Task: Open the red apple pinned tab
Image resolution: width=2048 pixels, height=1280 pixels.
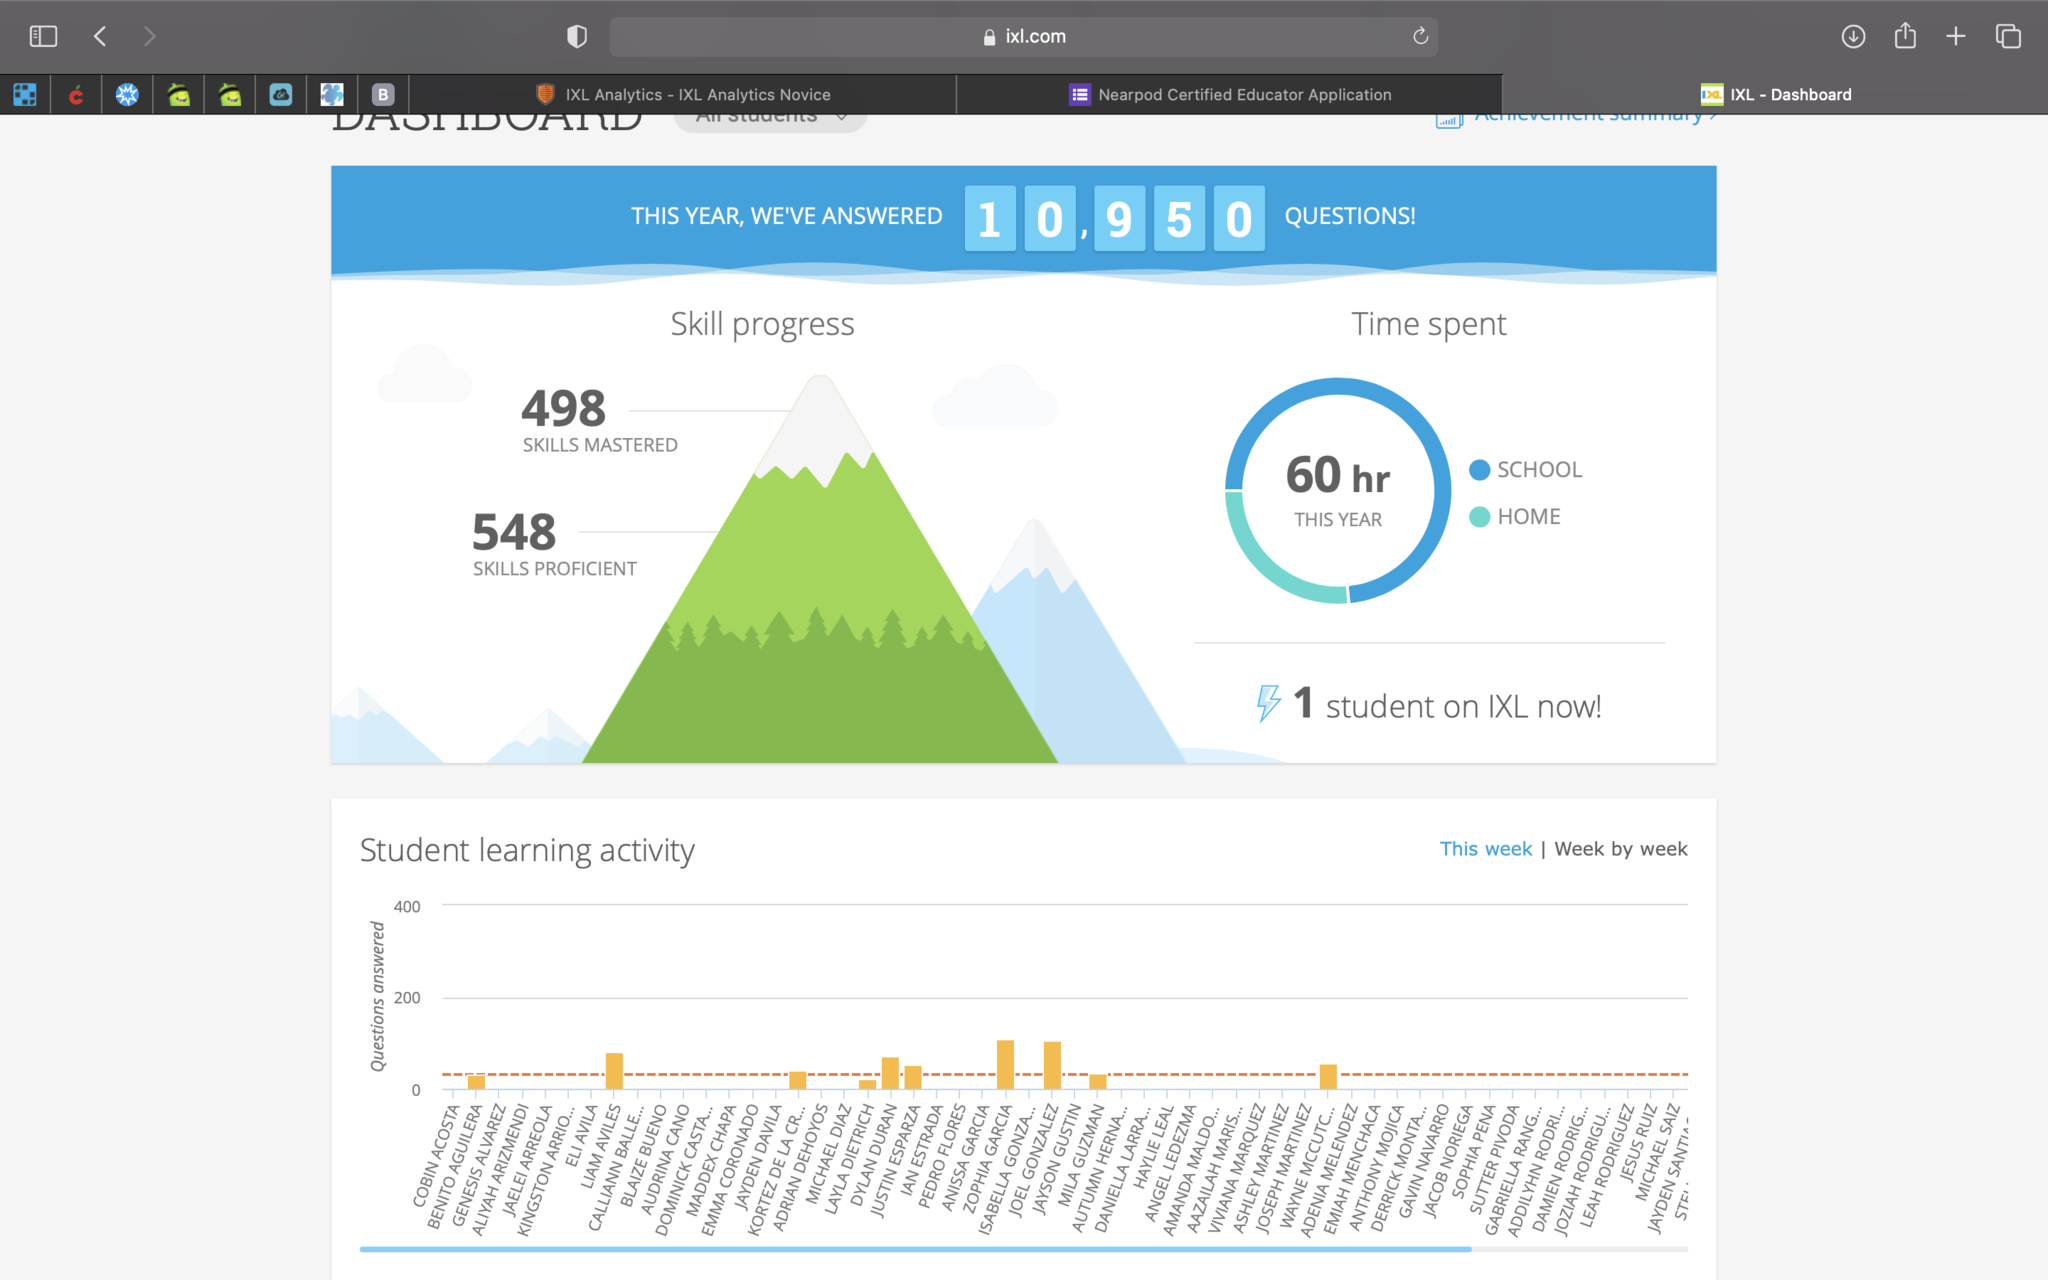Action: [x=76, y=95]
